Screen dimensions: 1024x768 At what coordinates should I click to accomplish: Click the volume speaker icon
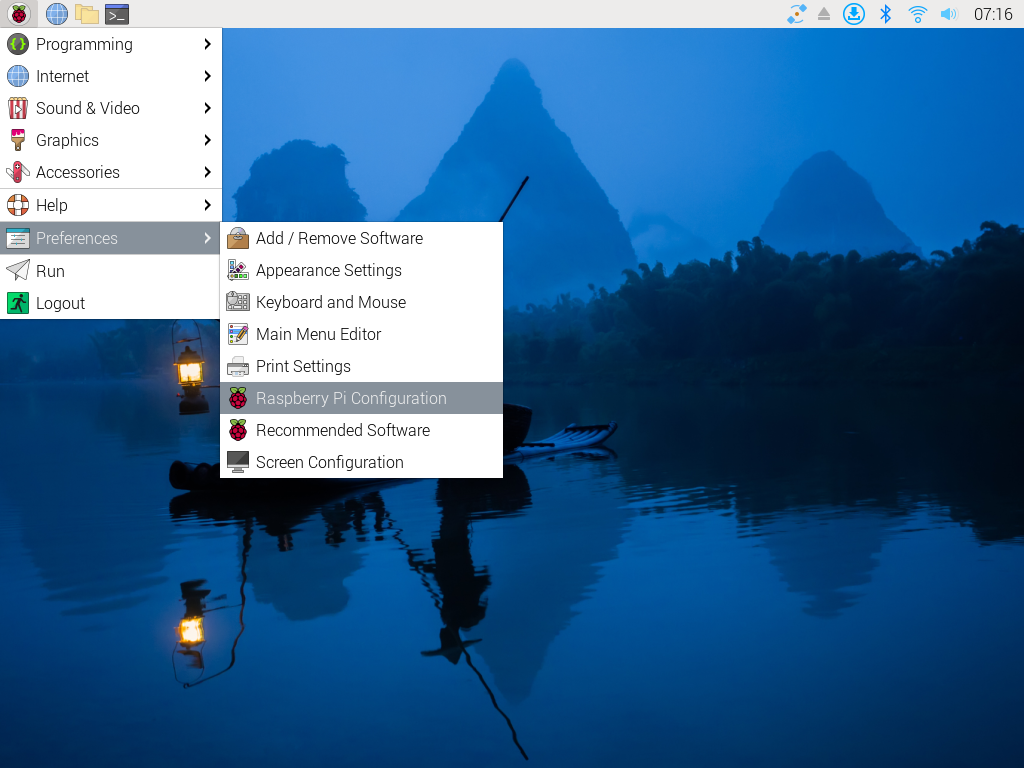coord(949,14)
